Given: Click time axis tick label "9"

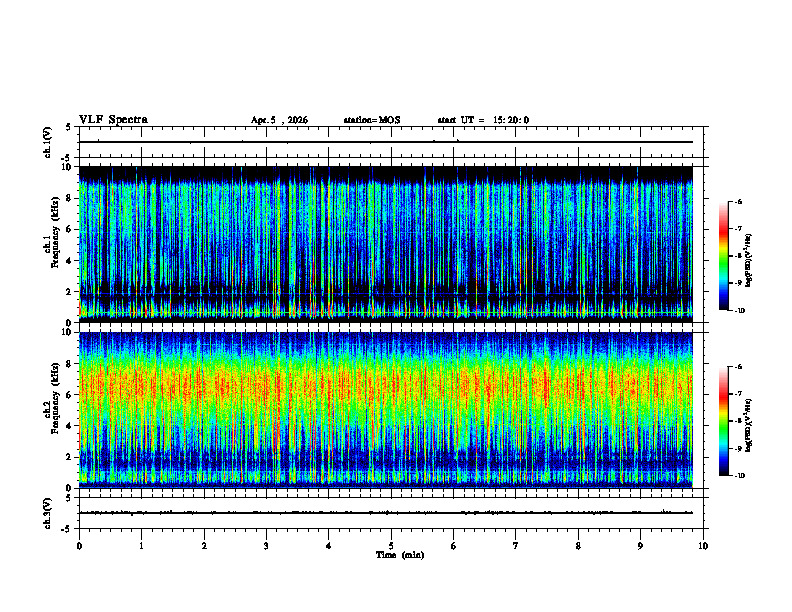Looking at the screenshot, I should [640, 546].
